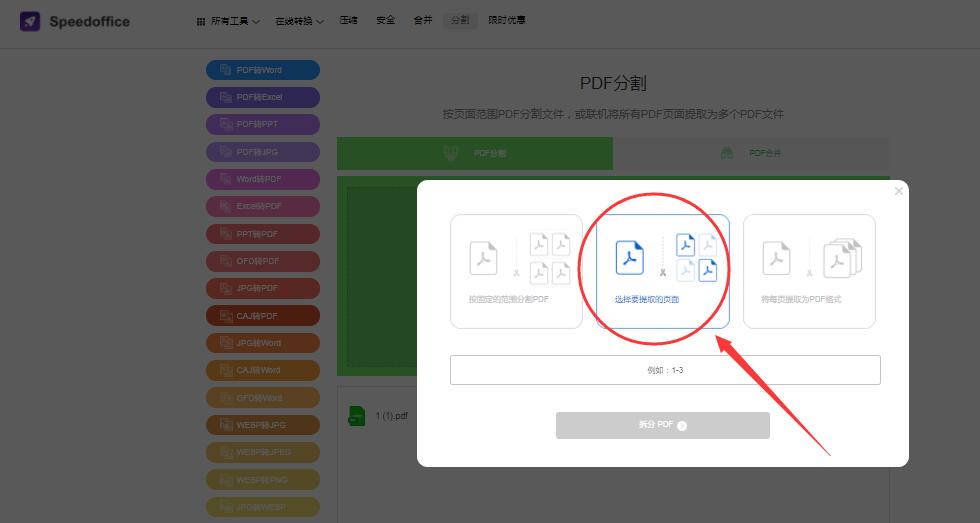Click the Speedoffice rocket logo icon

pos(30,21)
